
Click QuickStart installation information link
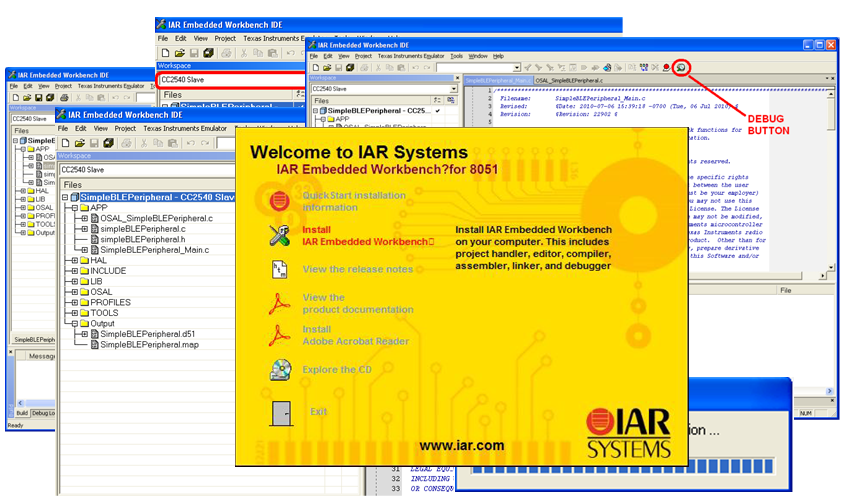click(x=354, y=201)
